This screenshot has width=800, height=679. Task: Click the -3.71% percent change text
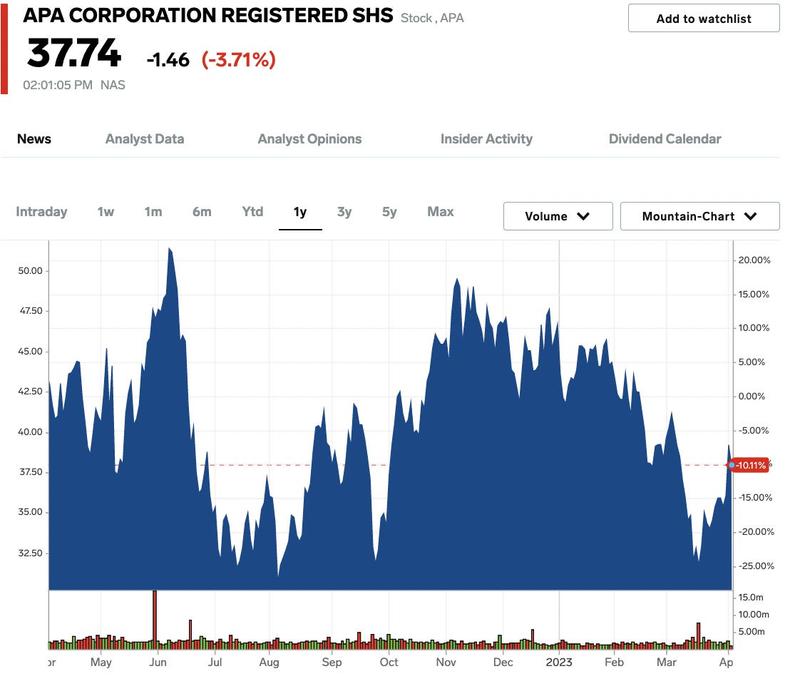(238, 60)
